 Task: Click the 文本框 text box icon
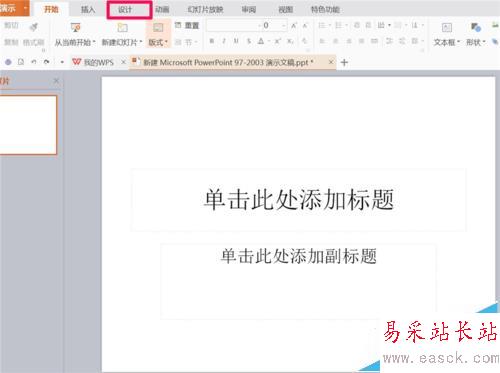point(447,28)
